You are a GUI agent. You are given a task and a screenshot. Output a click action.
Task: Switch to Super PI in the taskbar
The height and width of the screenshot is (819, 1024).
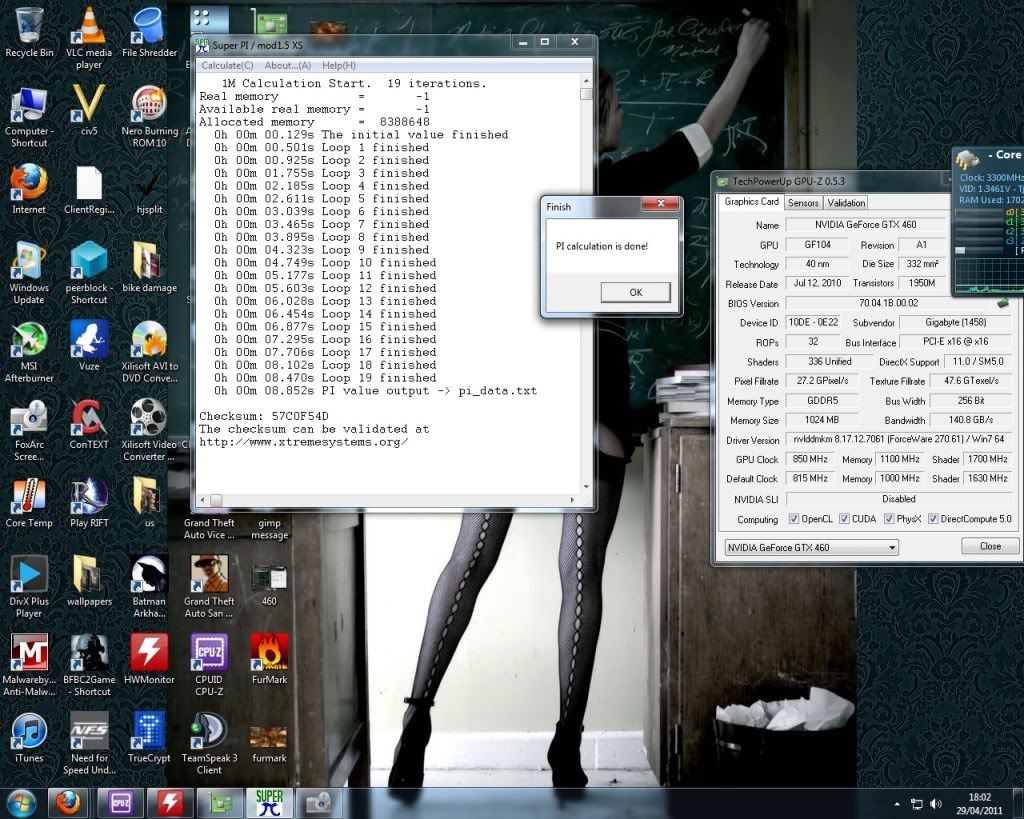pos(269,802)
